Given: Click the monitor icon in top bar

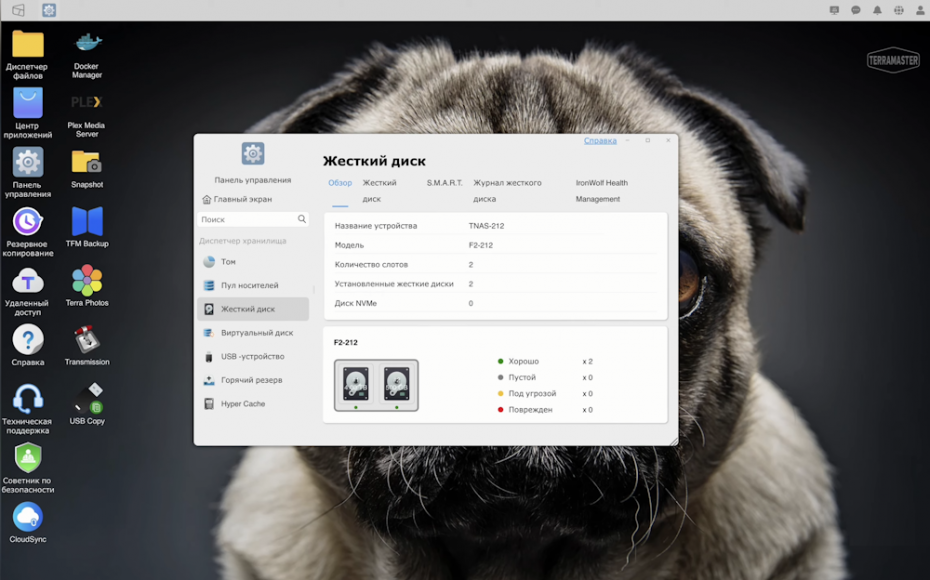Looking at the screenshot, I should point(835,10).
